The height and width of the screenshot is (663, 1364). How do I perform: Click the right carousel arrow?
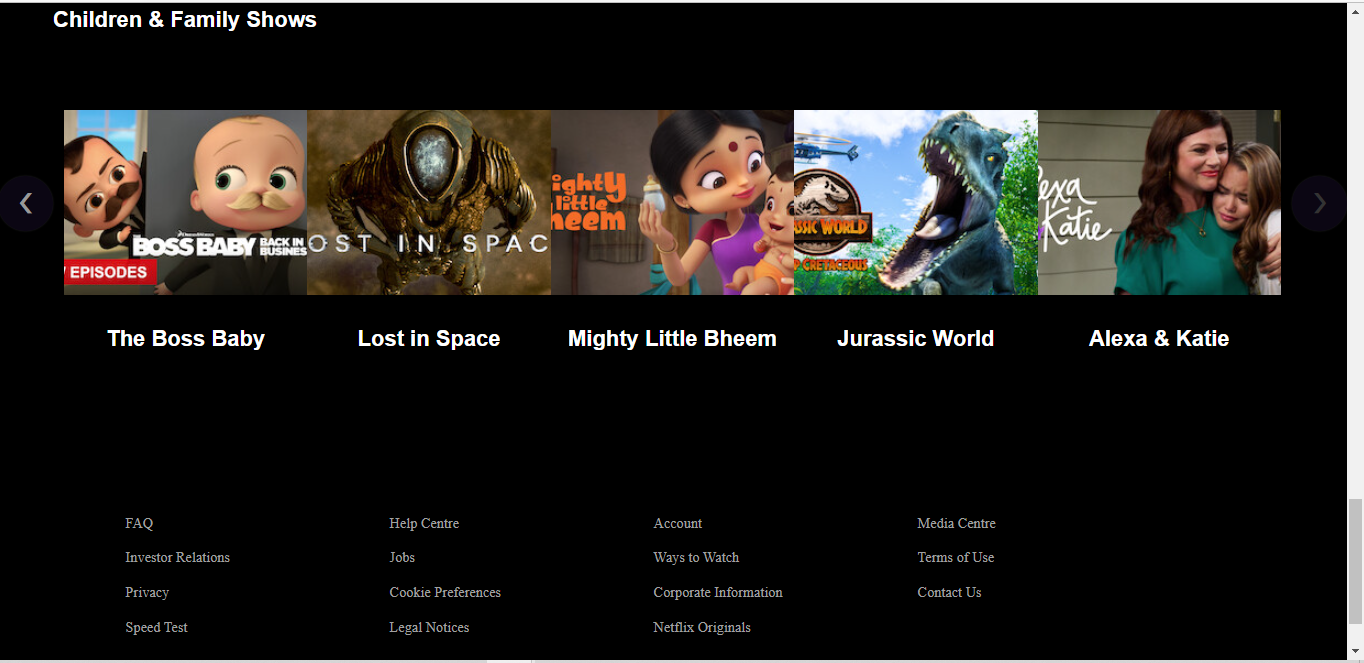[x=1319, y=203]
